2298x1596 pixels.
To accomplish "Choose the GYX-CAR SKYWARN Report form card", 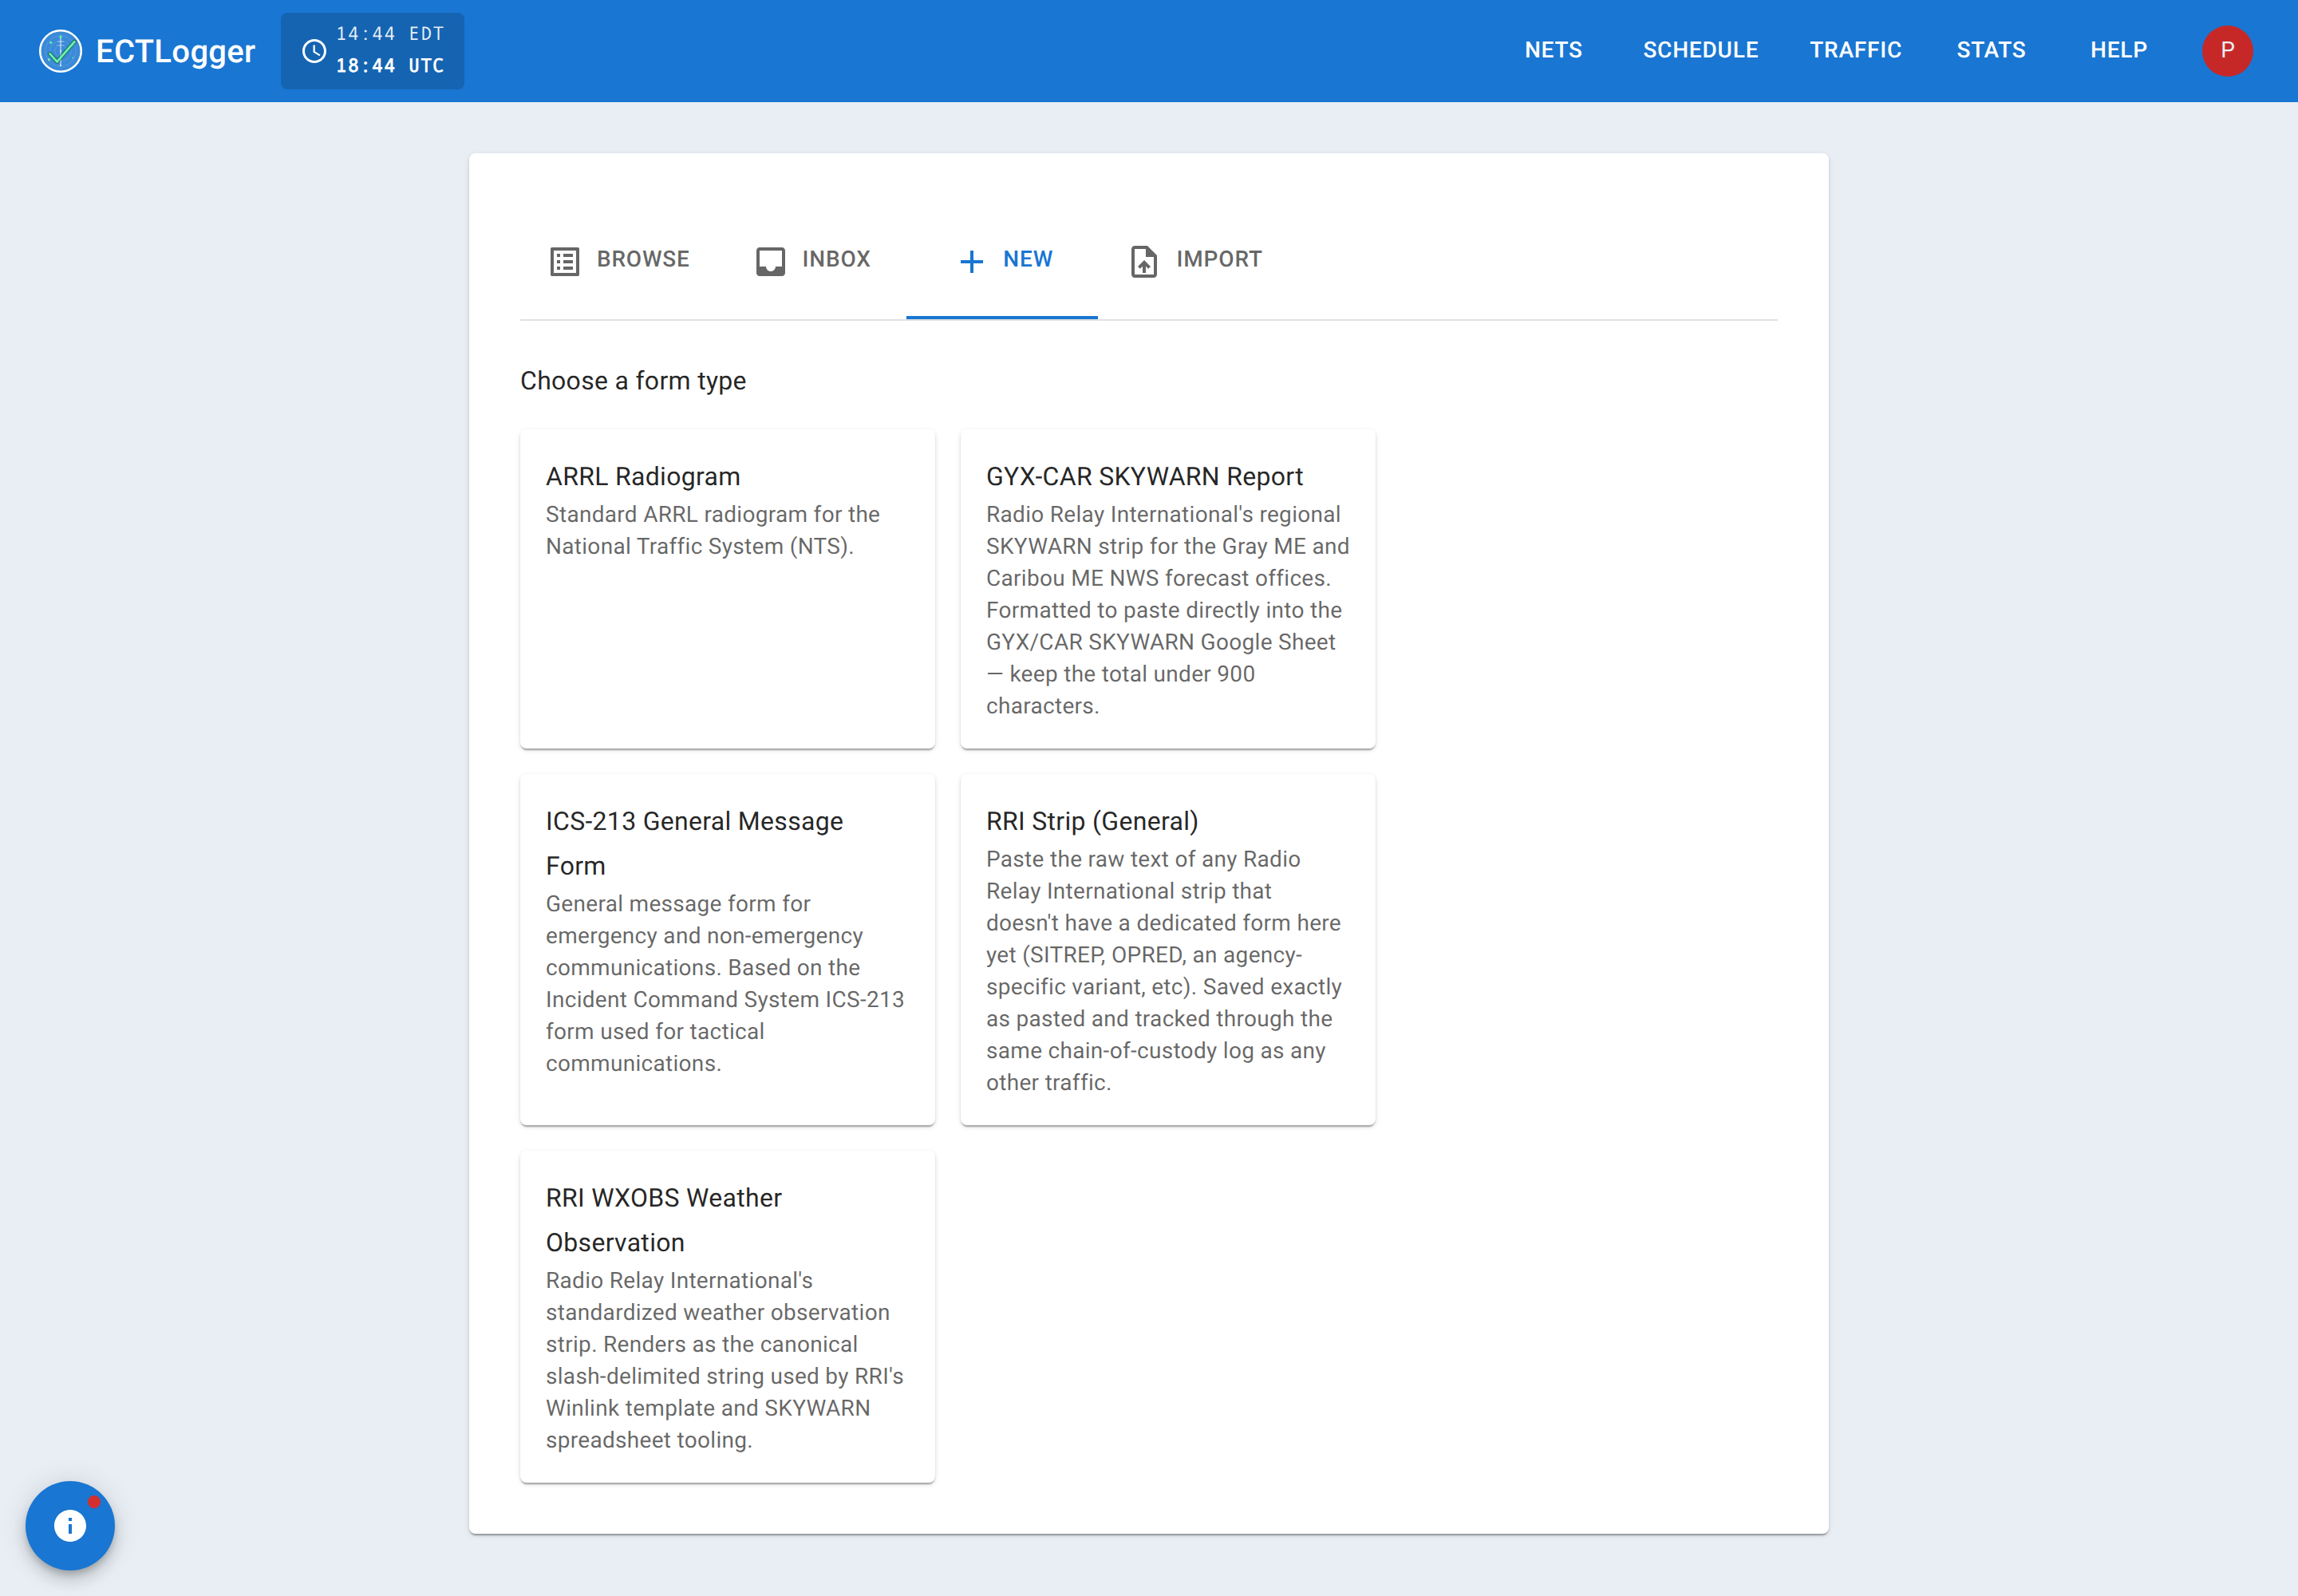I will coord(1168,589).
